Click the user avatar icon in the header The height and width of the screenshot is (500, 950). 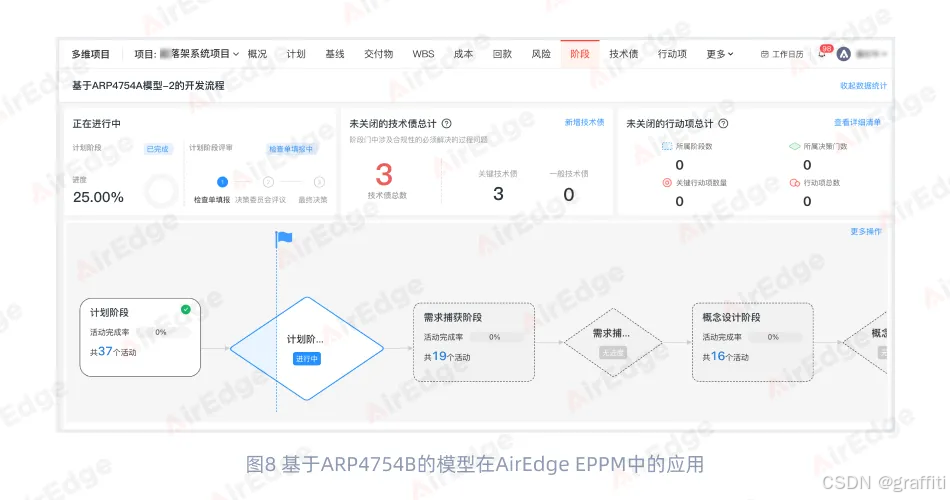843,54
